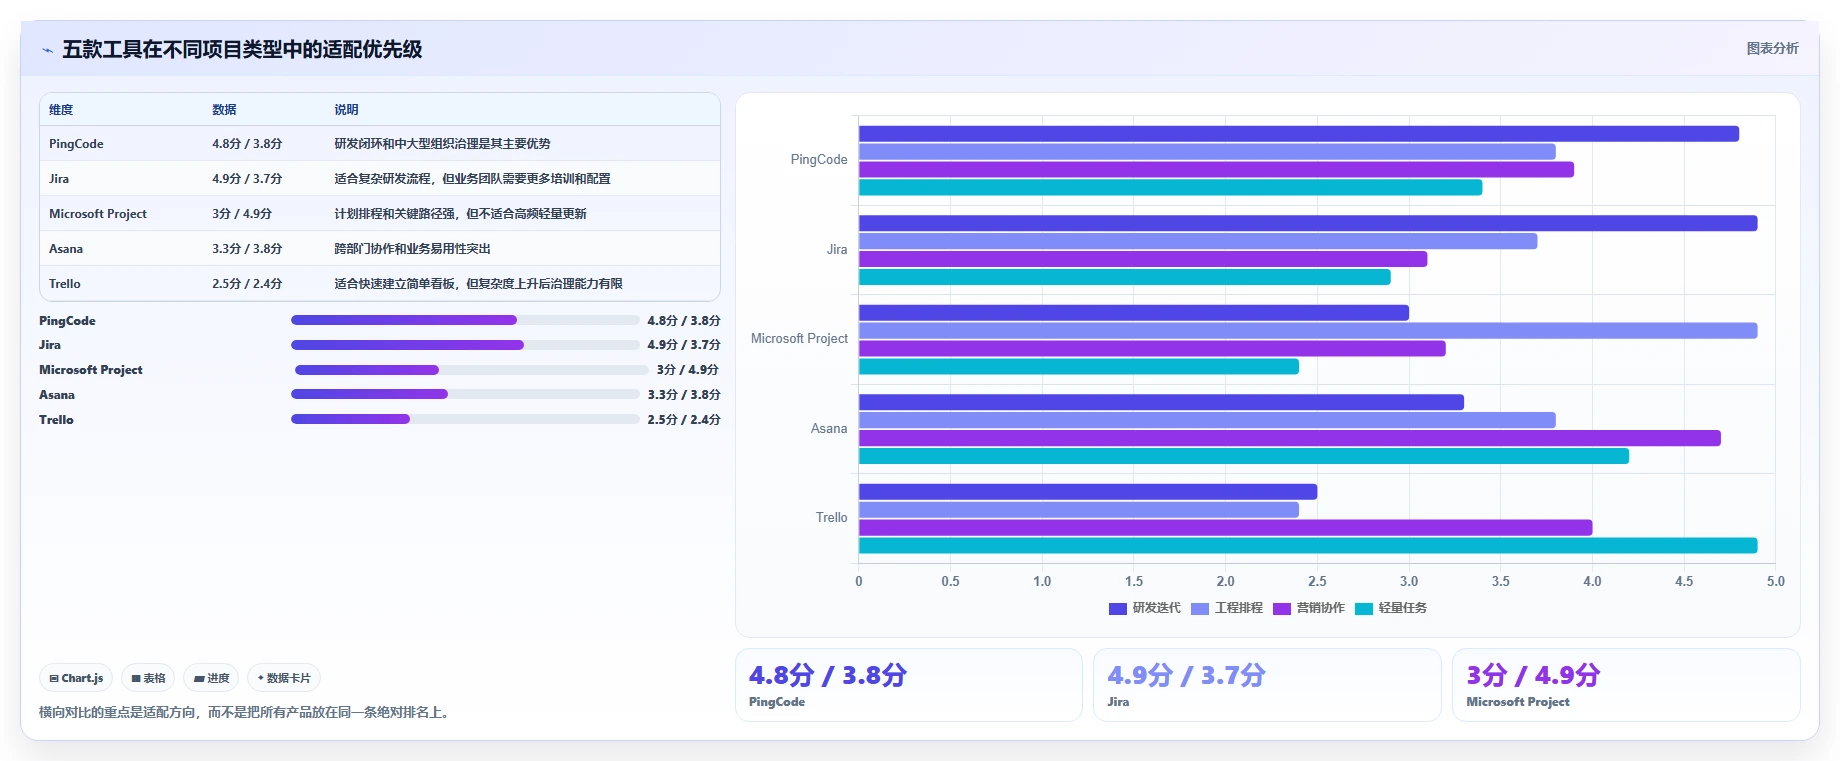
Task: Click the description starting 适合快速建立简单看板
Action: (x=478, y=284)
